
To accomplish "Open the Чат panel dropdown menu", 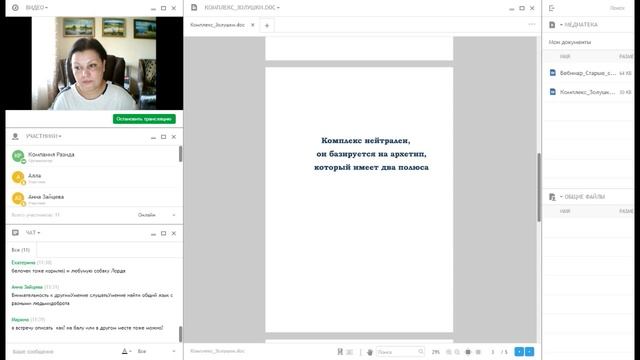I will (33, 233).
